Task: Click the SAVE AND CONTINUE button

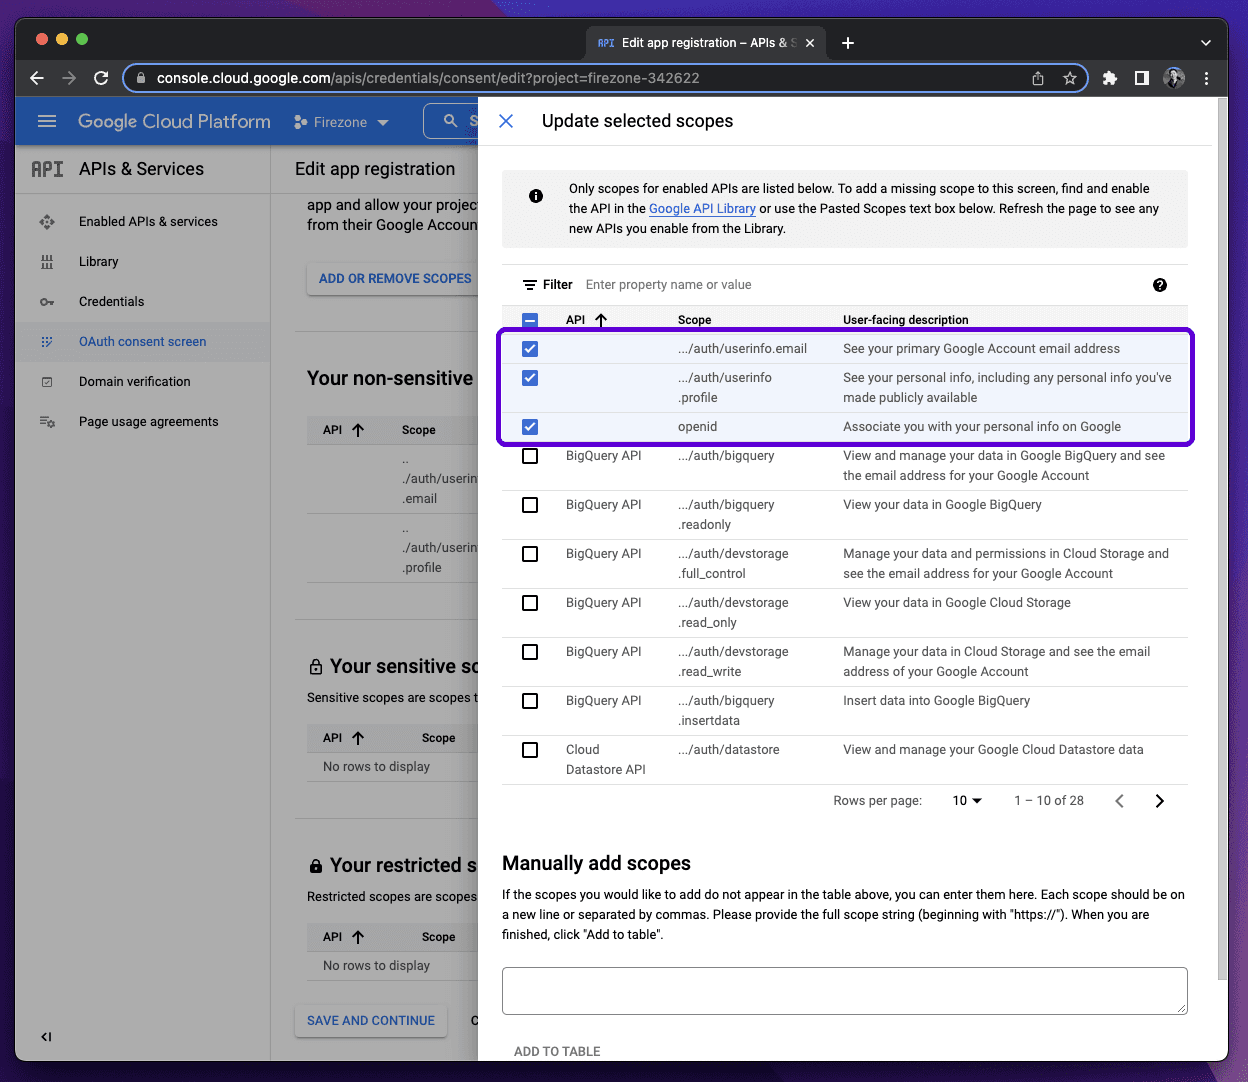Action: point(371,1021)
